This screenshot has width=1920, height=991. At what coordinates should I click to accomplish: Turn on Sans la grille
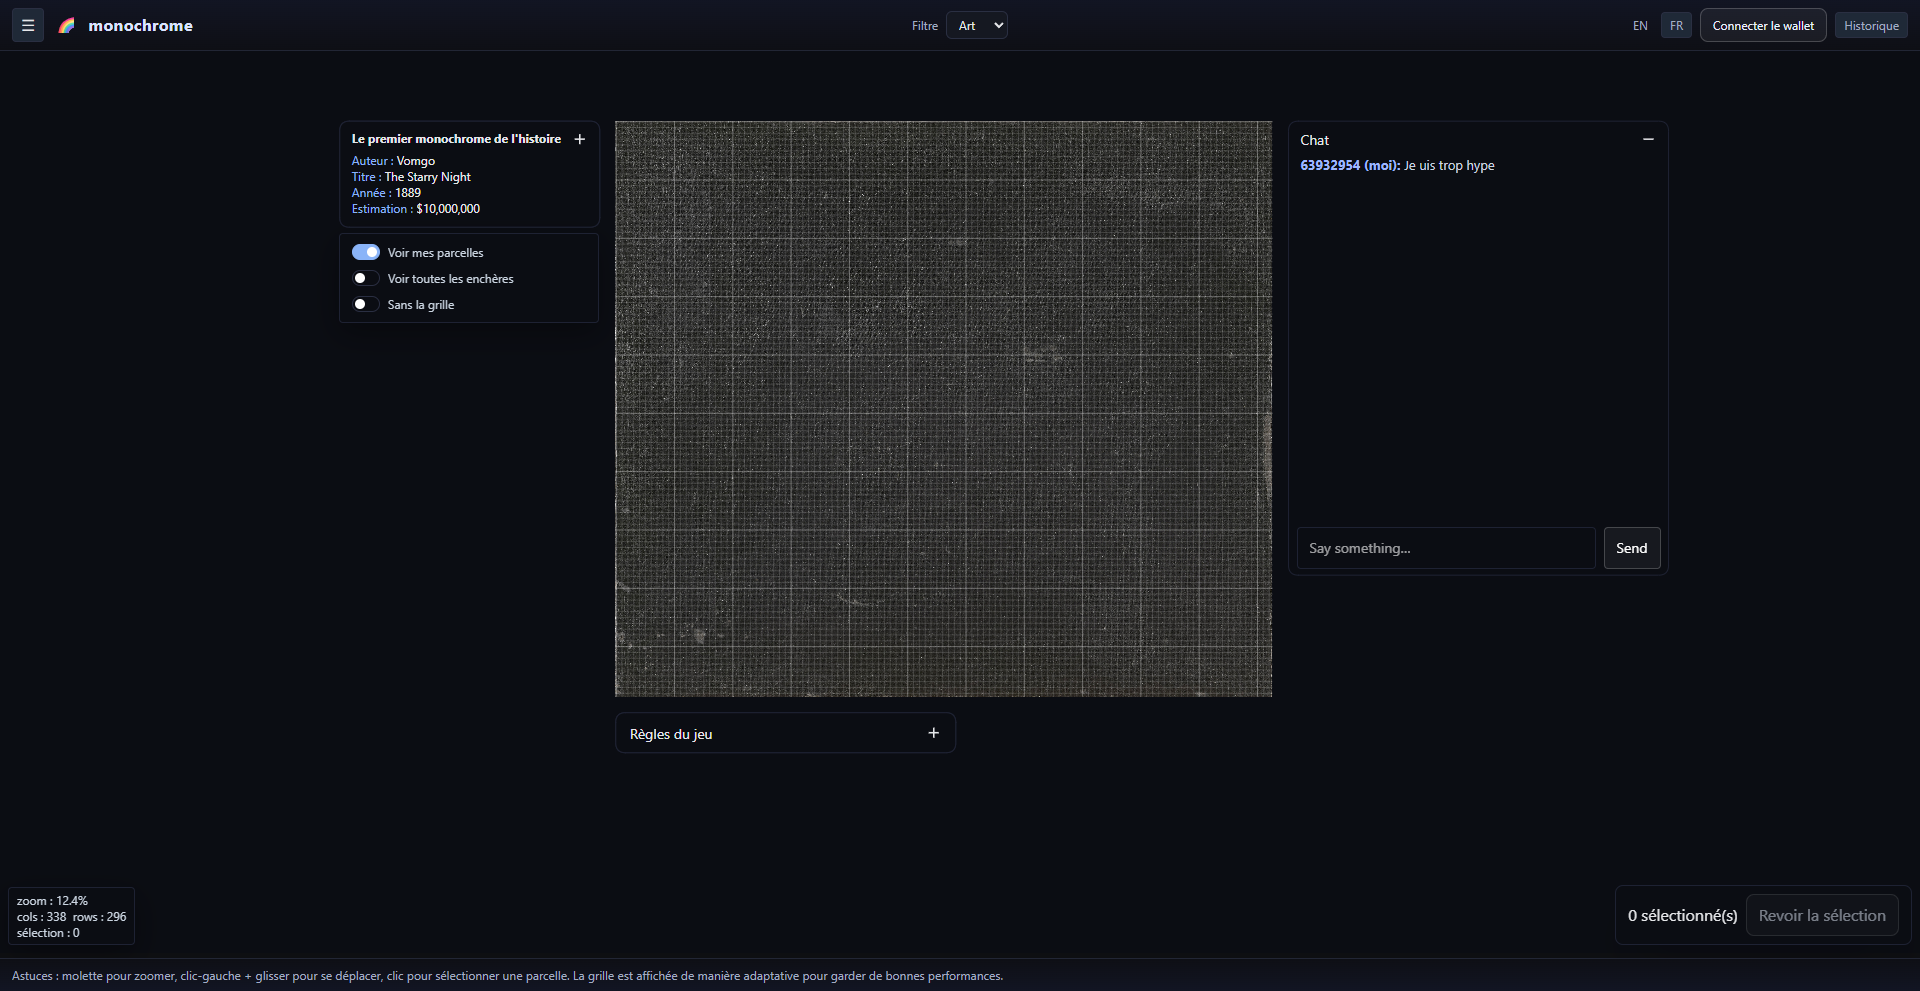(366, 304)
